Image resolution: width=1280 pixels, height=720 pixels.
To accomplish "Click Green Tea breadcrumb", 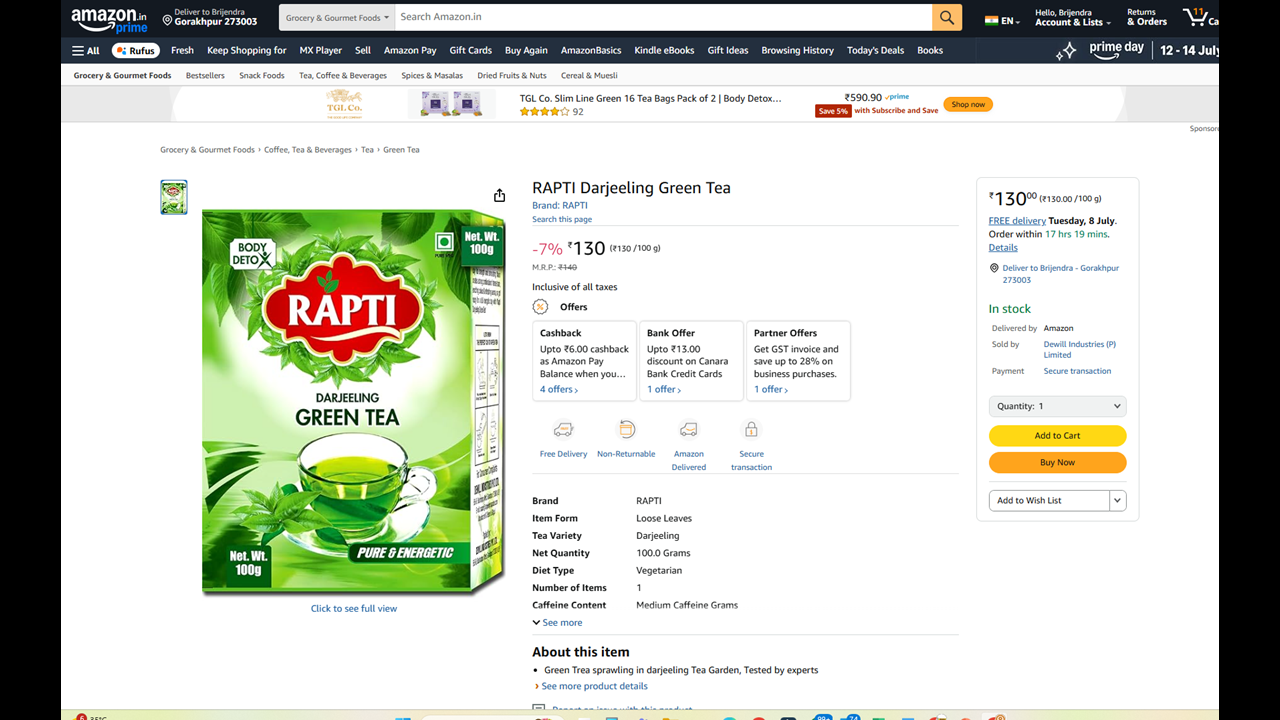I will 401,150.
